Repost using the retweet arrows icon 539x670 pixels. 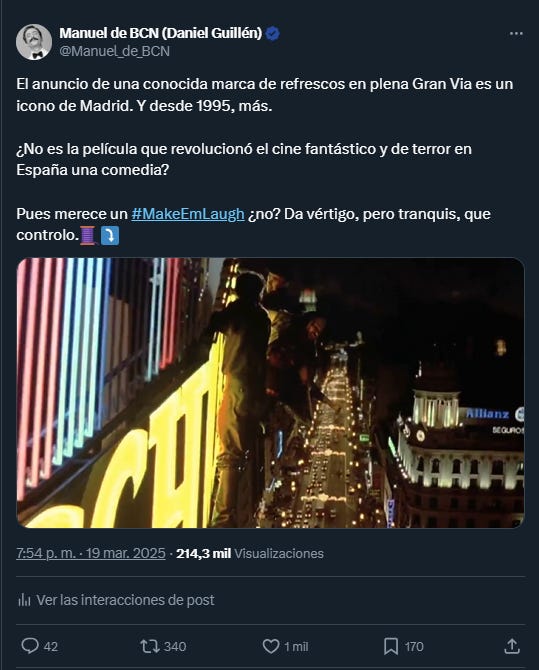tap(150, 646)
